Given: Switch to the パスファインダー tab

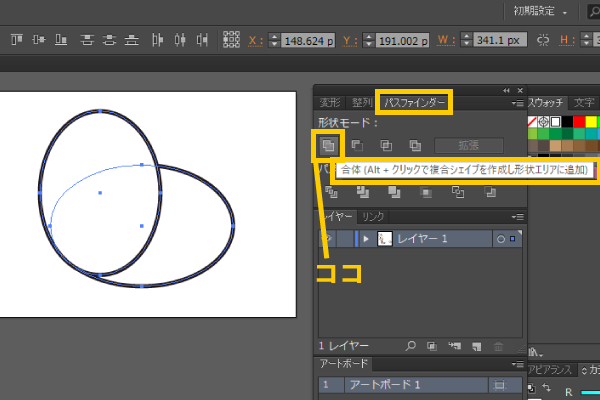Looking at the screenshot, I should coord(415,102).
